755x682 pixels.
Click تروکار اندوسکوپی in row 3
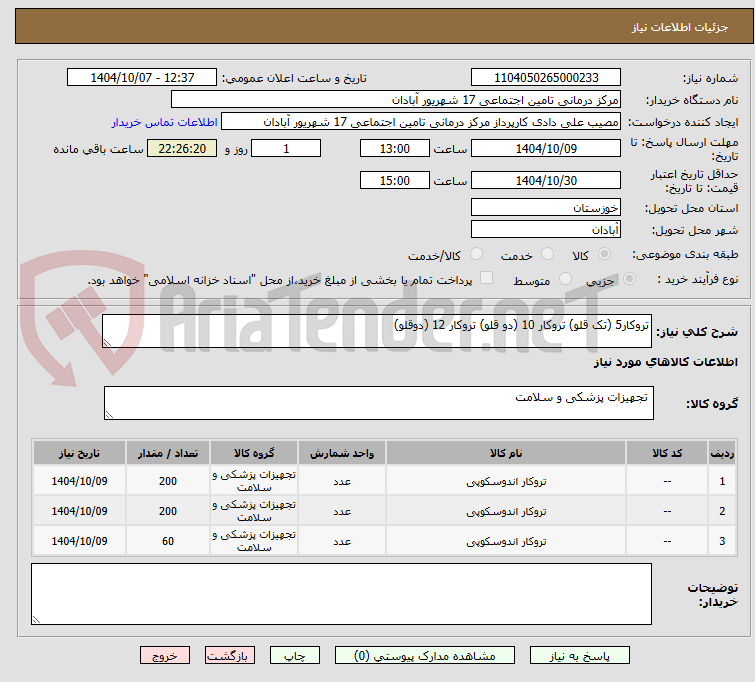(506, 541)
